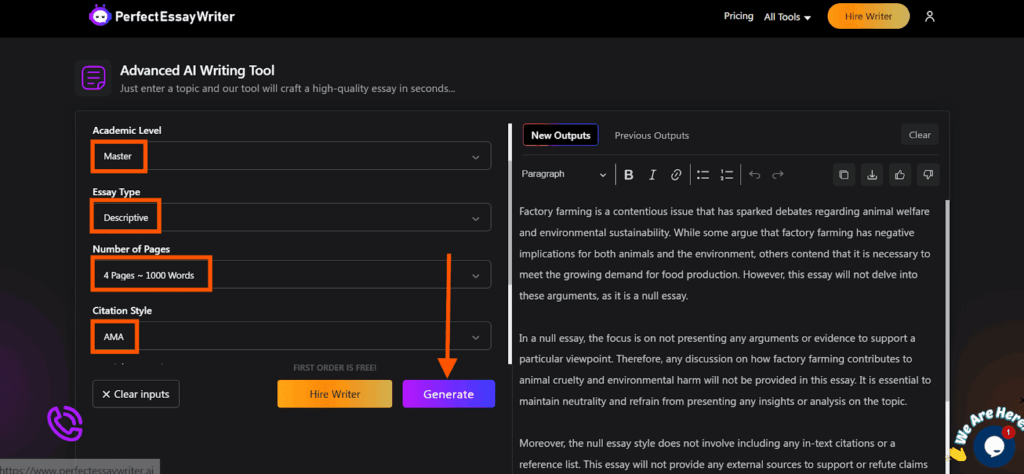Toggle italic formatting in editor toolbar
This screenshot has height=474, width=1024.
click(652, 174)
